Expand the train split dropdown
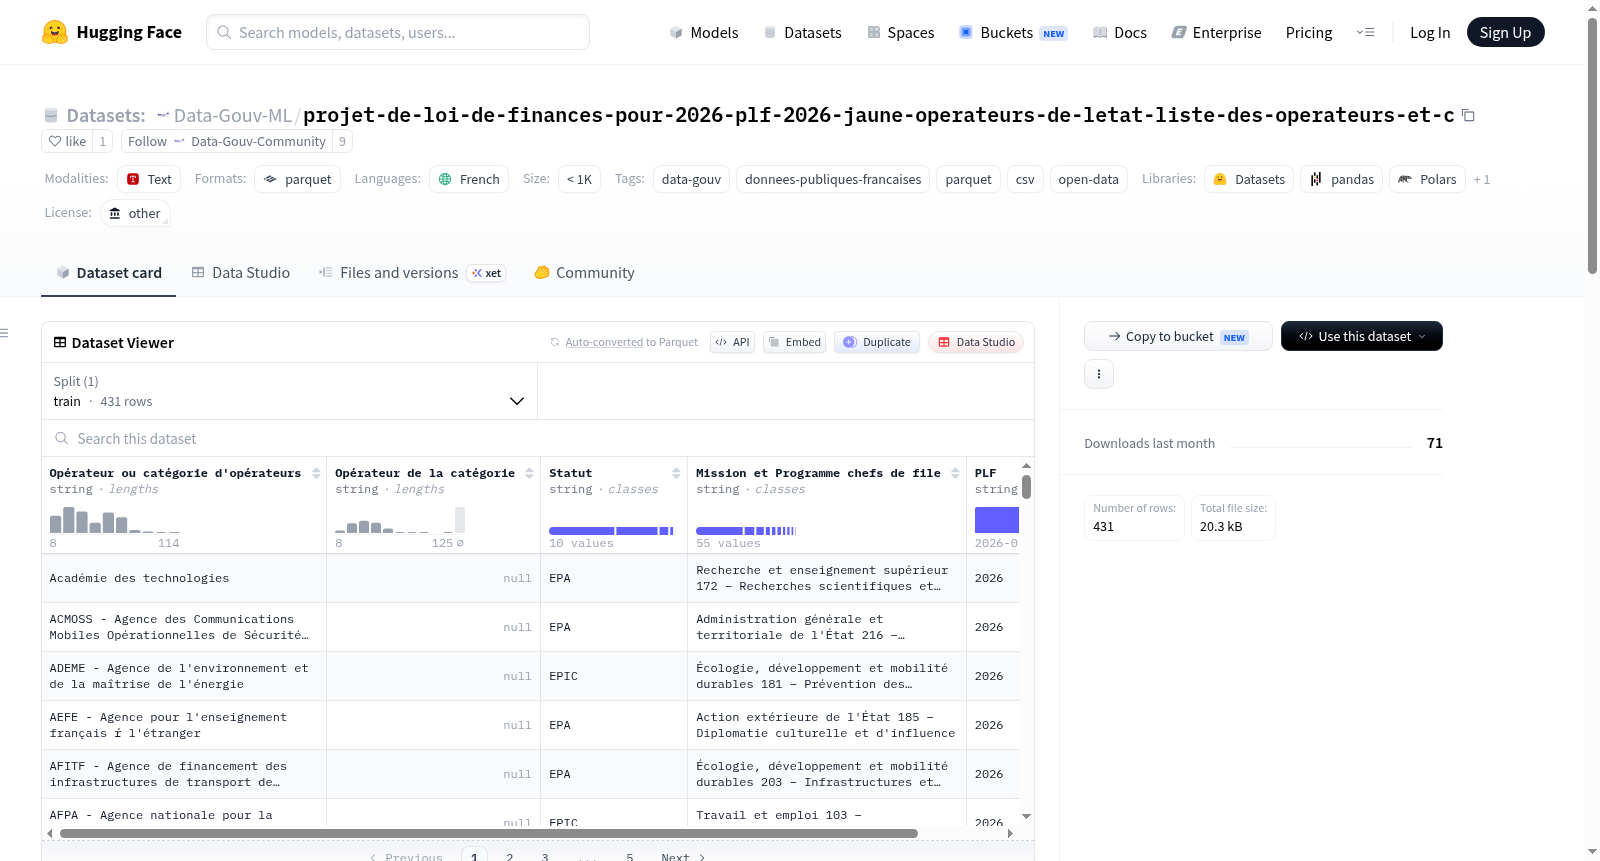 (289, 391)
